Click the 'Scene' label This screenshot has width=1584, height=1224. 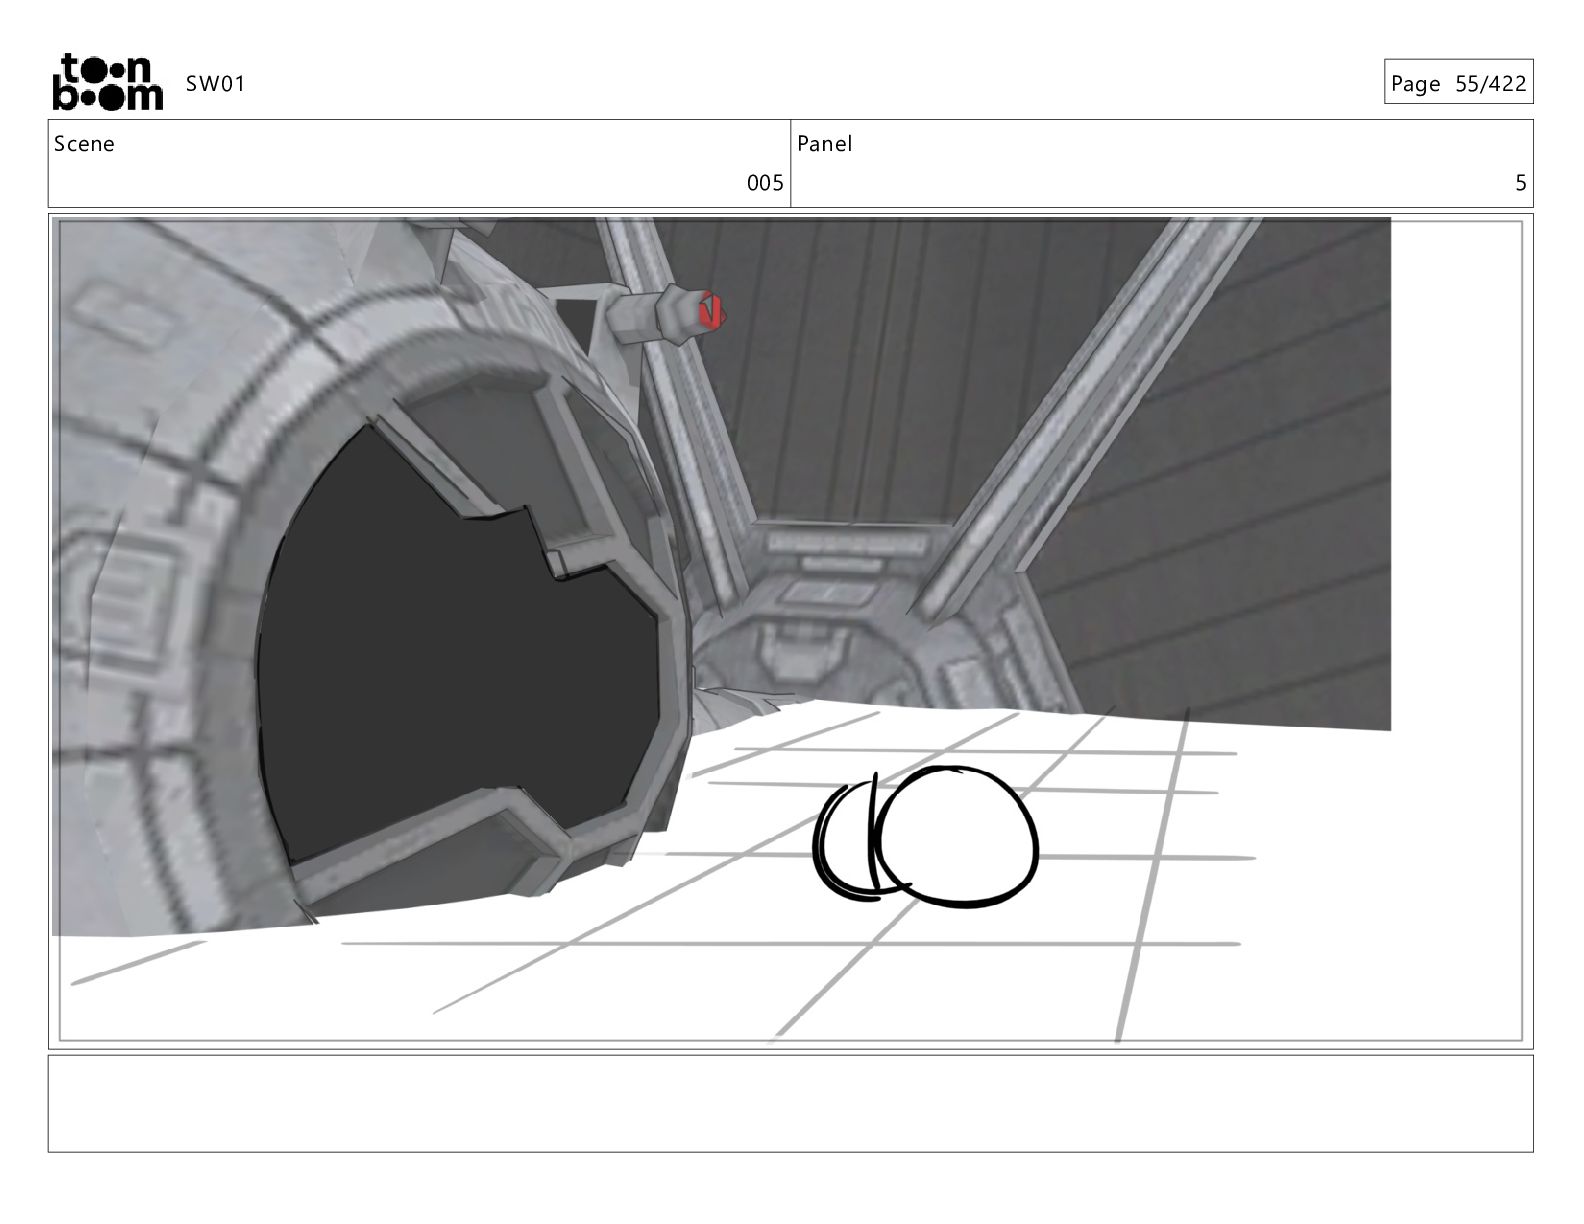[84, 144]
